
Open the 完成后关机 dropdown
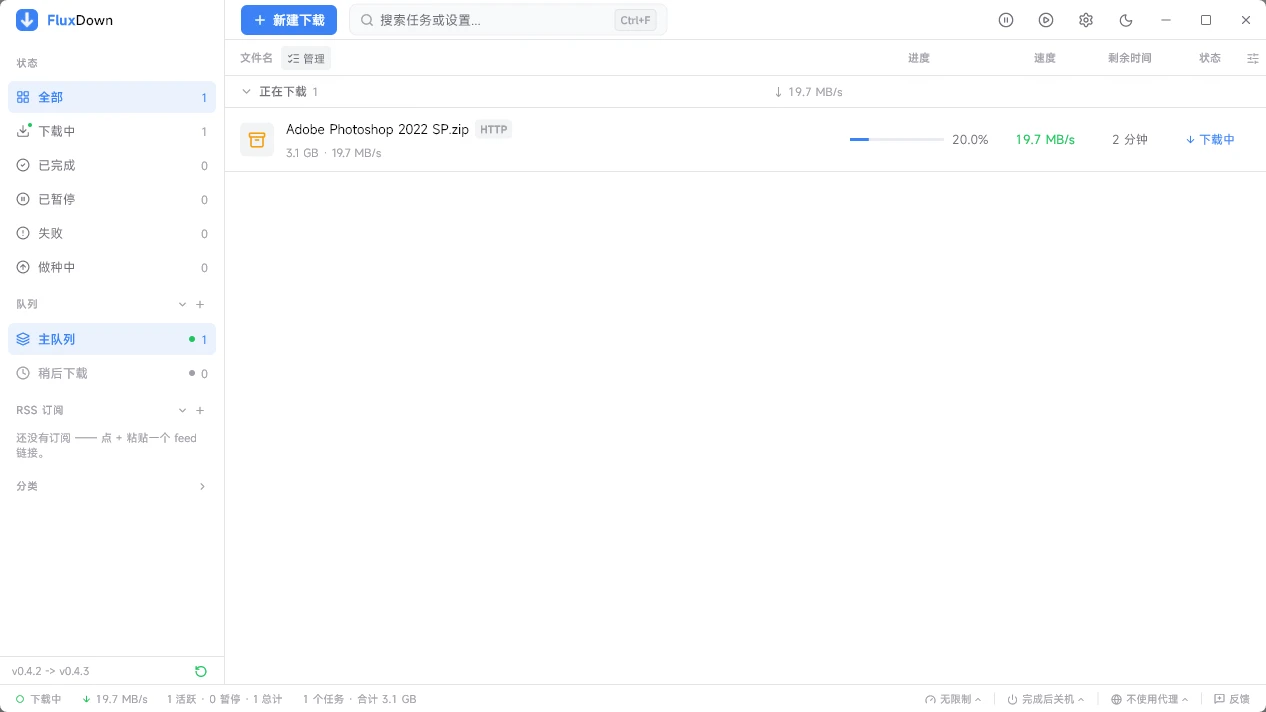click(1046, 699)
